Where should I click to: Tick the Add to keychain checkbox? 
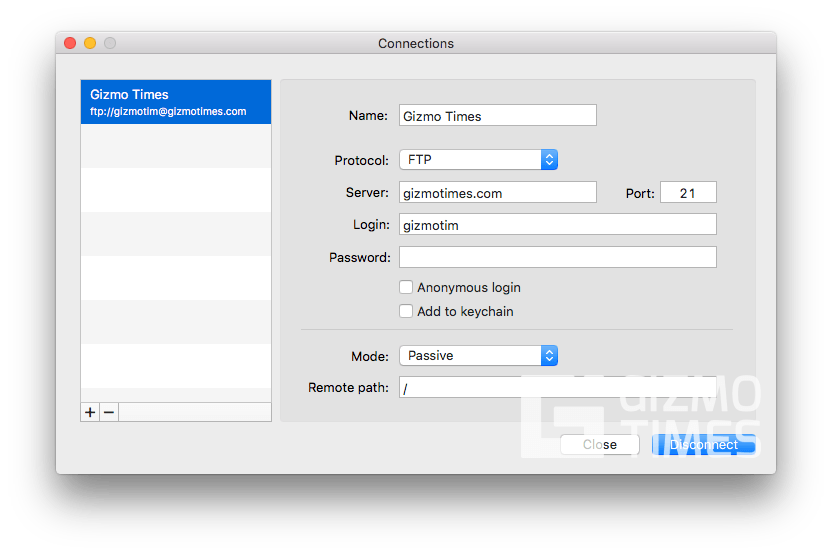(406, 311)
